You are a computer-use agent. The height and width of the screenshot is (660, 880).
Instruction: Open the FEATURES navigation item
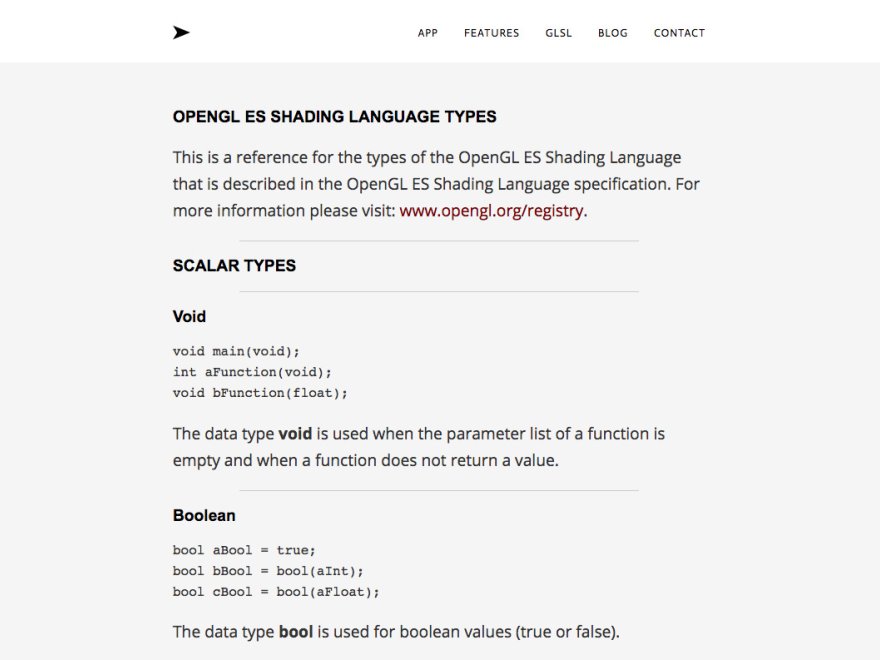[491, 33]
